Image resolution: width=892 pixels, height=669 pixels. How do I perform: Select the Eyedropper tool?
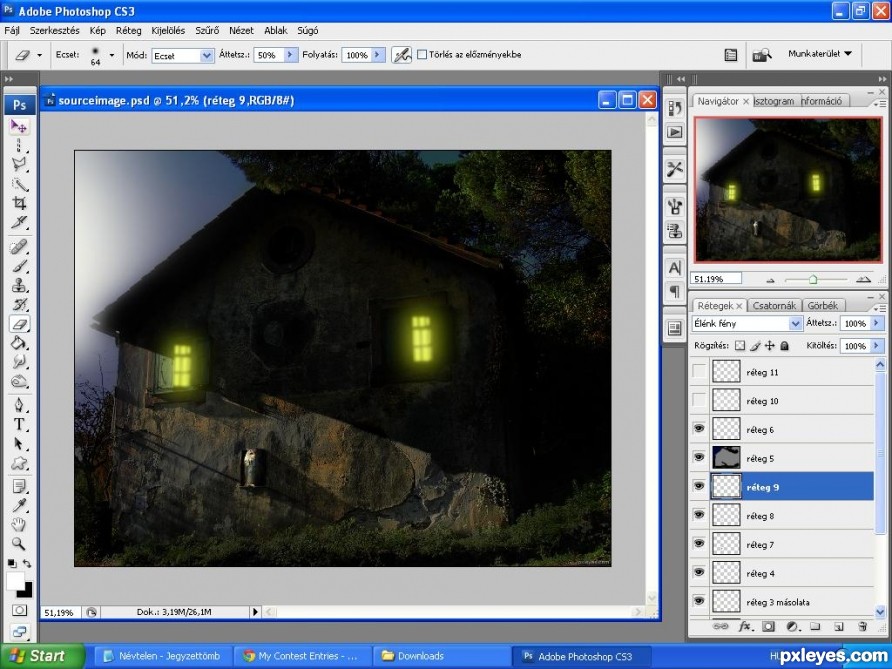click(19, 506)
